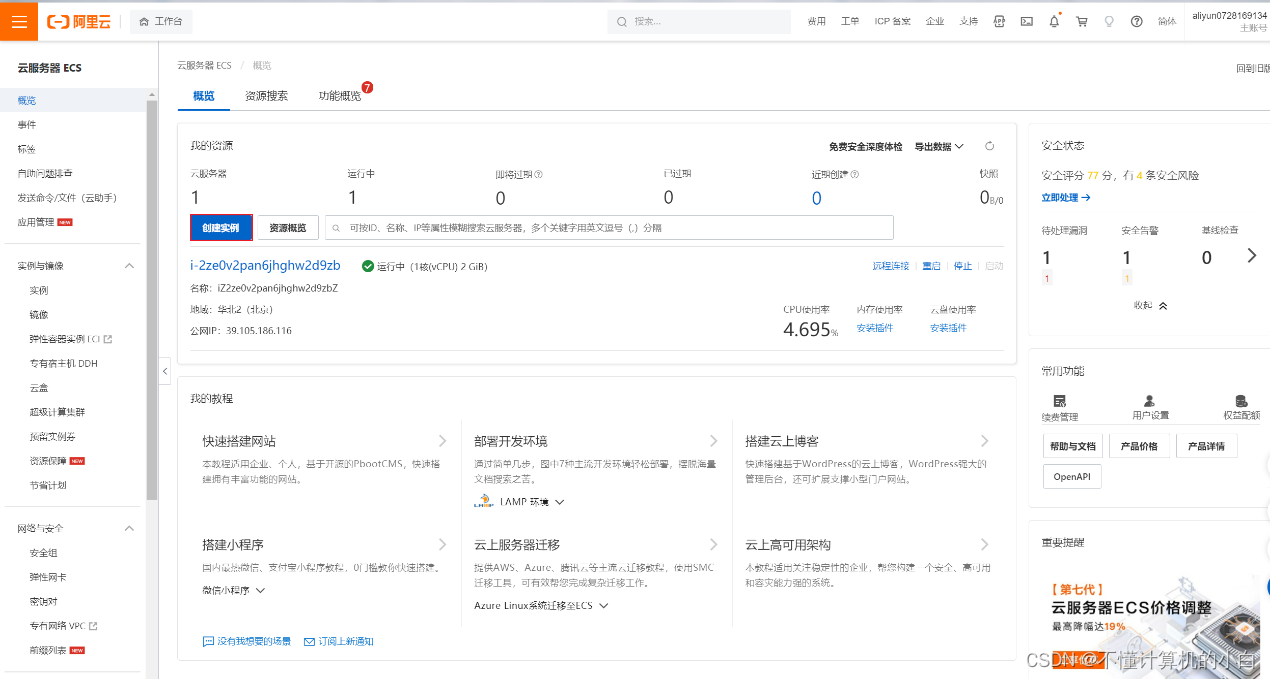Click the server search field by ID or name

tap(609, 228)
